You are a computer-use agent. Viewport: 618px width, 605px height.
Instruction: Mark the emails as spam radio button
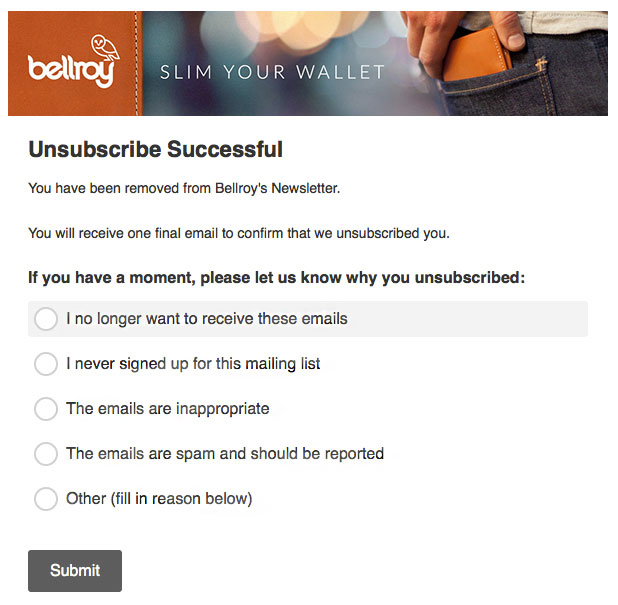coord(46,454)
